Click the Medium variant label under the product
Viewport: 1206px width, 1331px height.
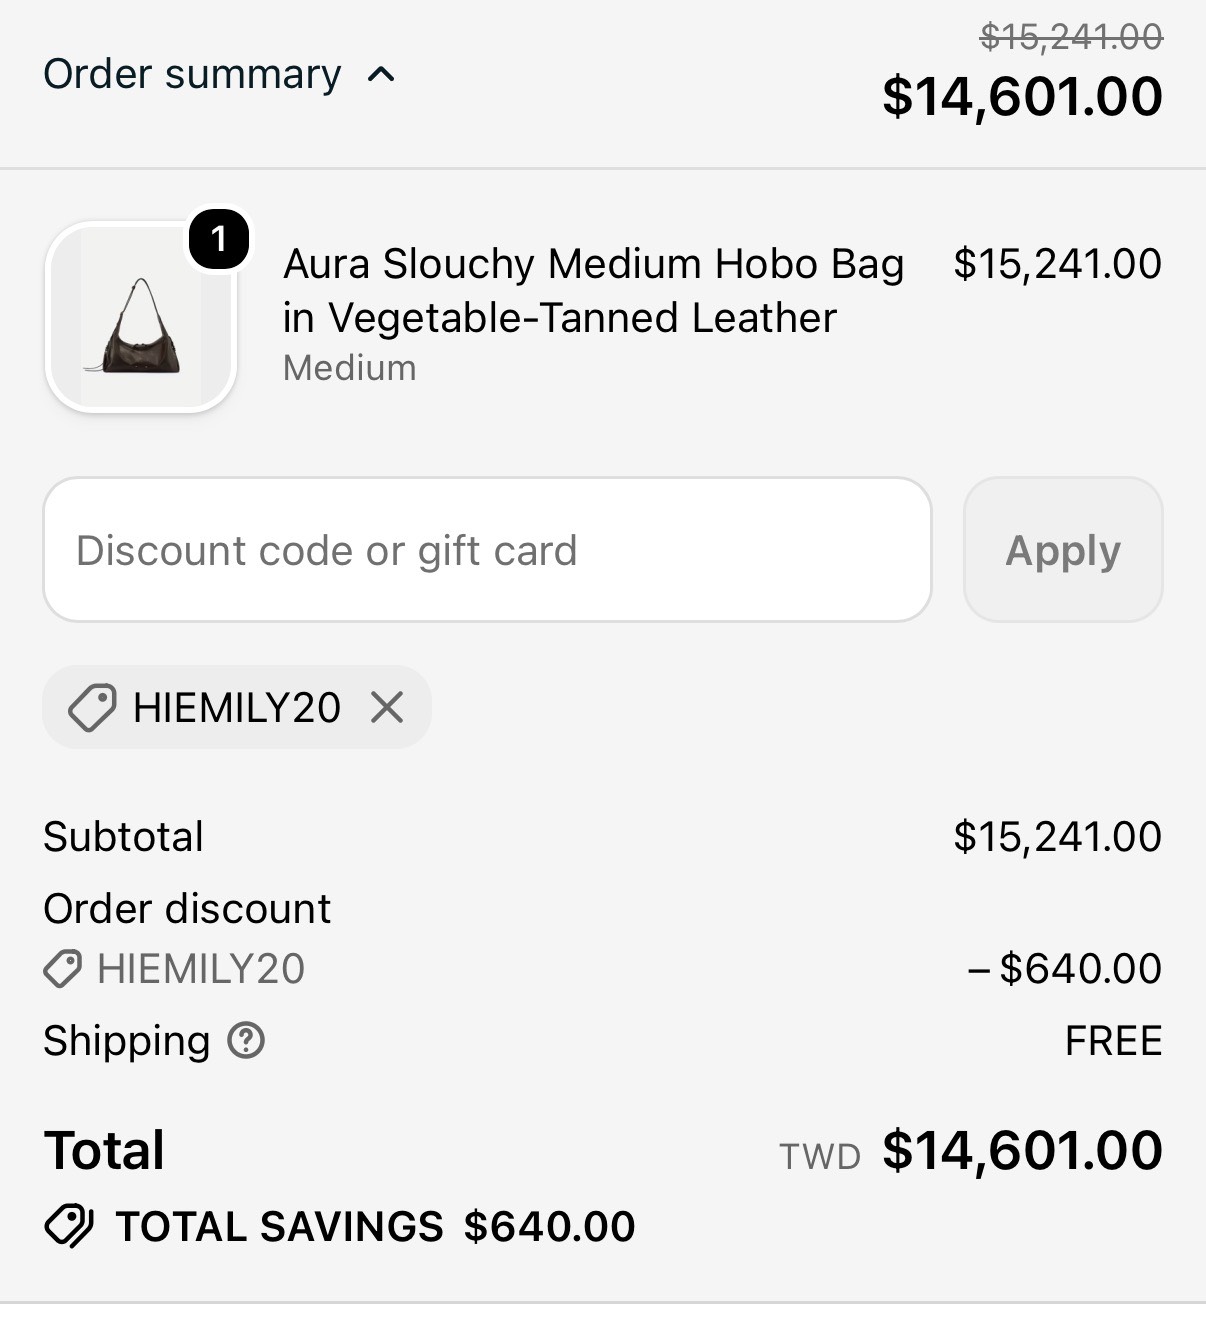349,368
